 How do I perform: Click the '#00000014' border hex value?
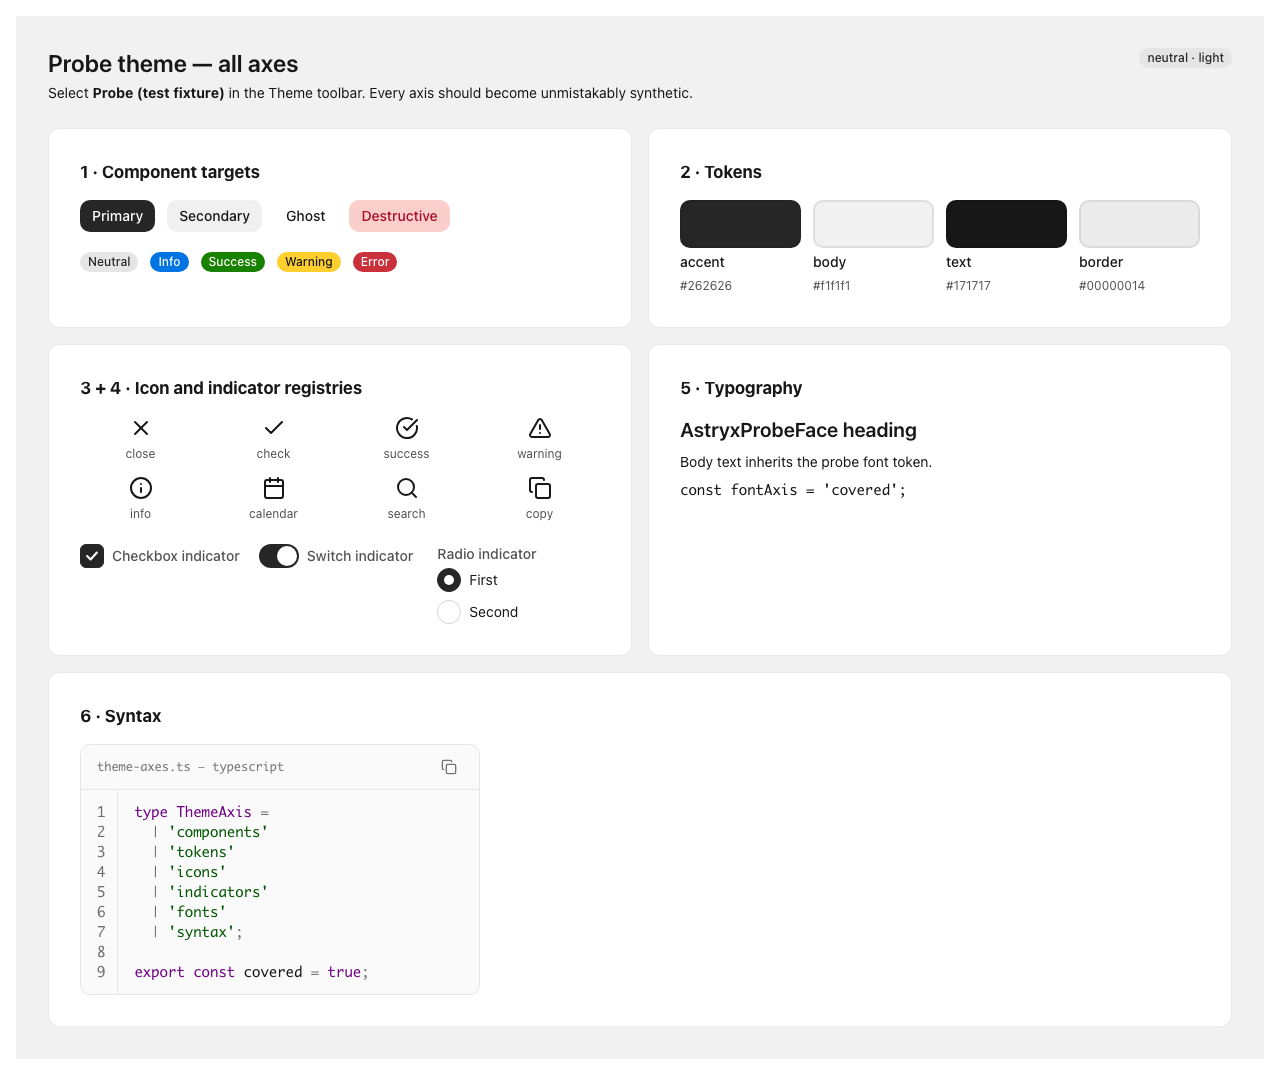point(1112,286)
